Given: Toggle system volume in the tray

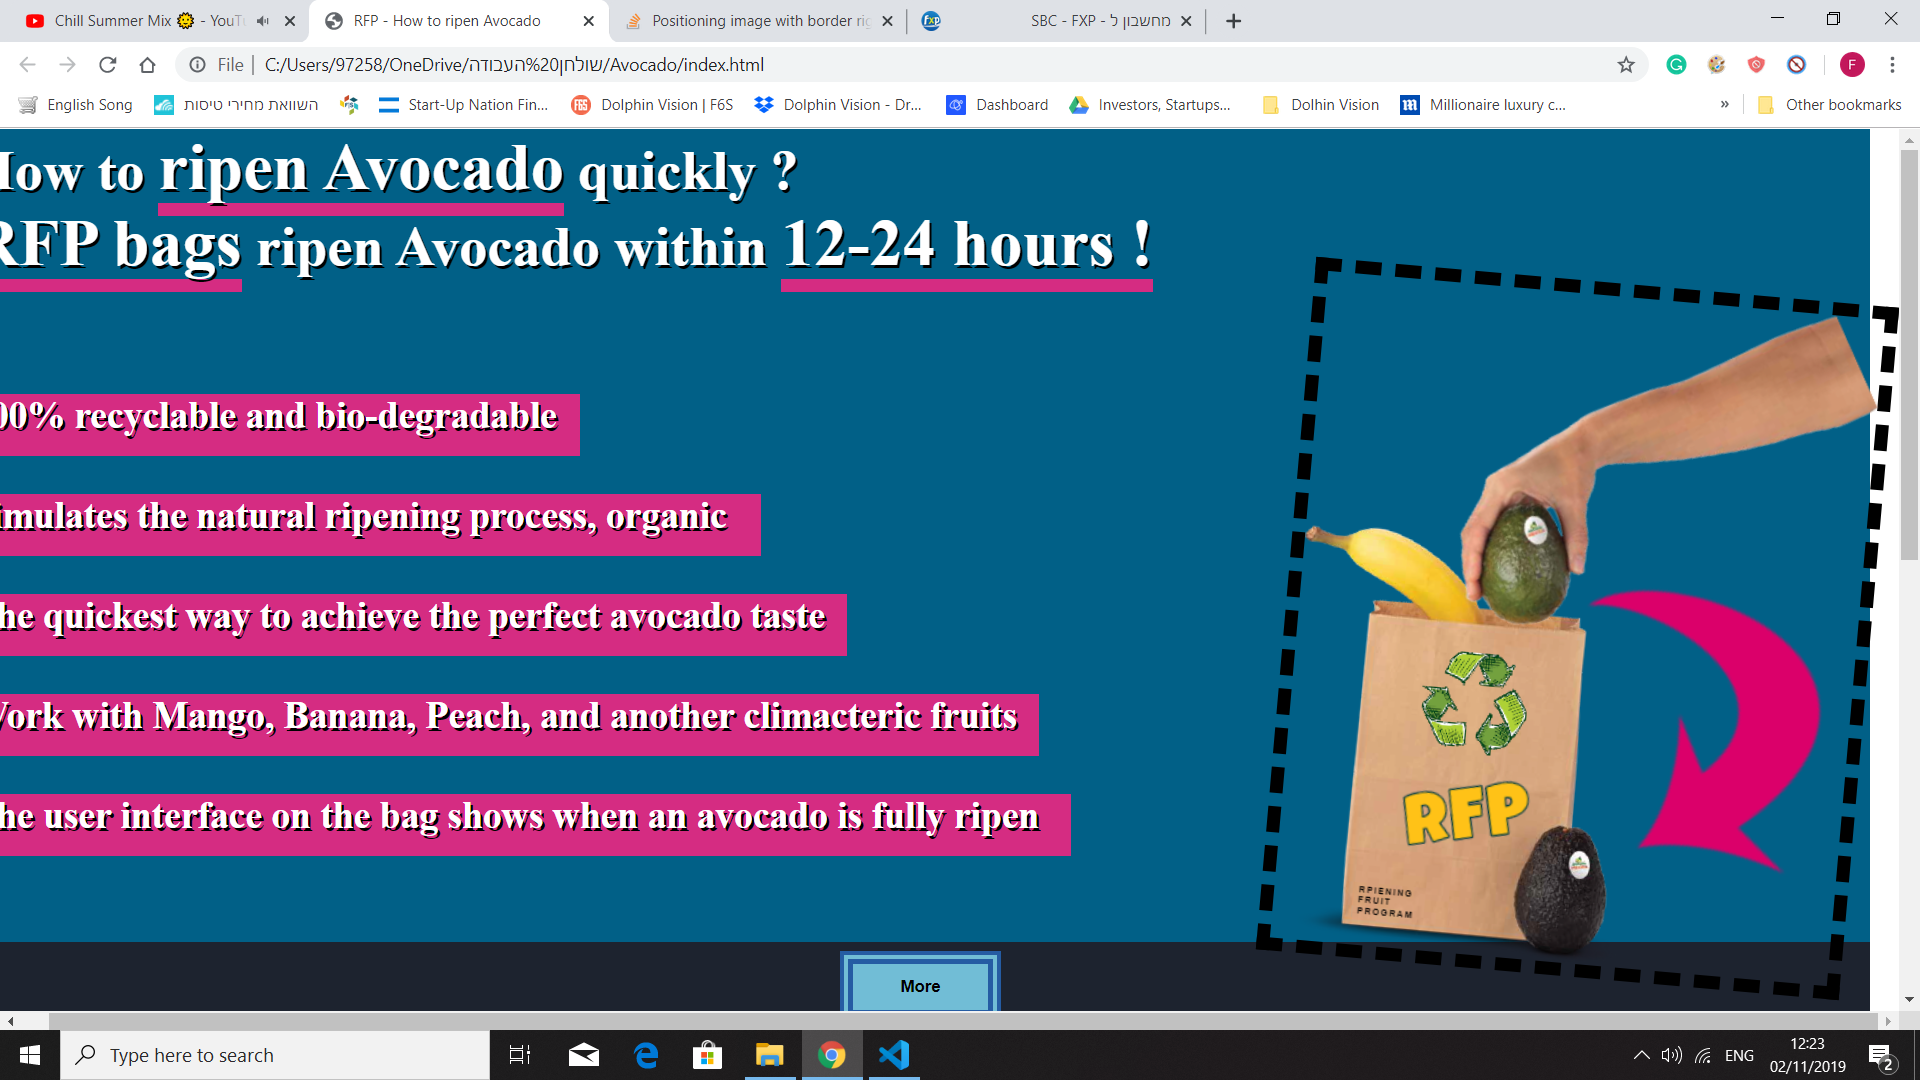Looking at the screenshot, I should pos(1673,1054).
